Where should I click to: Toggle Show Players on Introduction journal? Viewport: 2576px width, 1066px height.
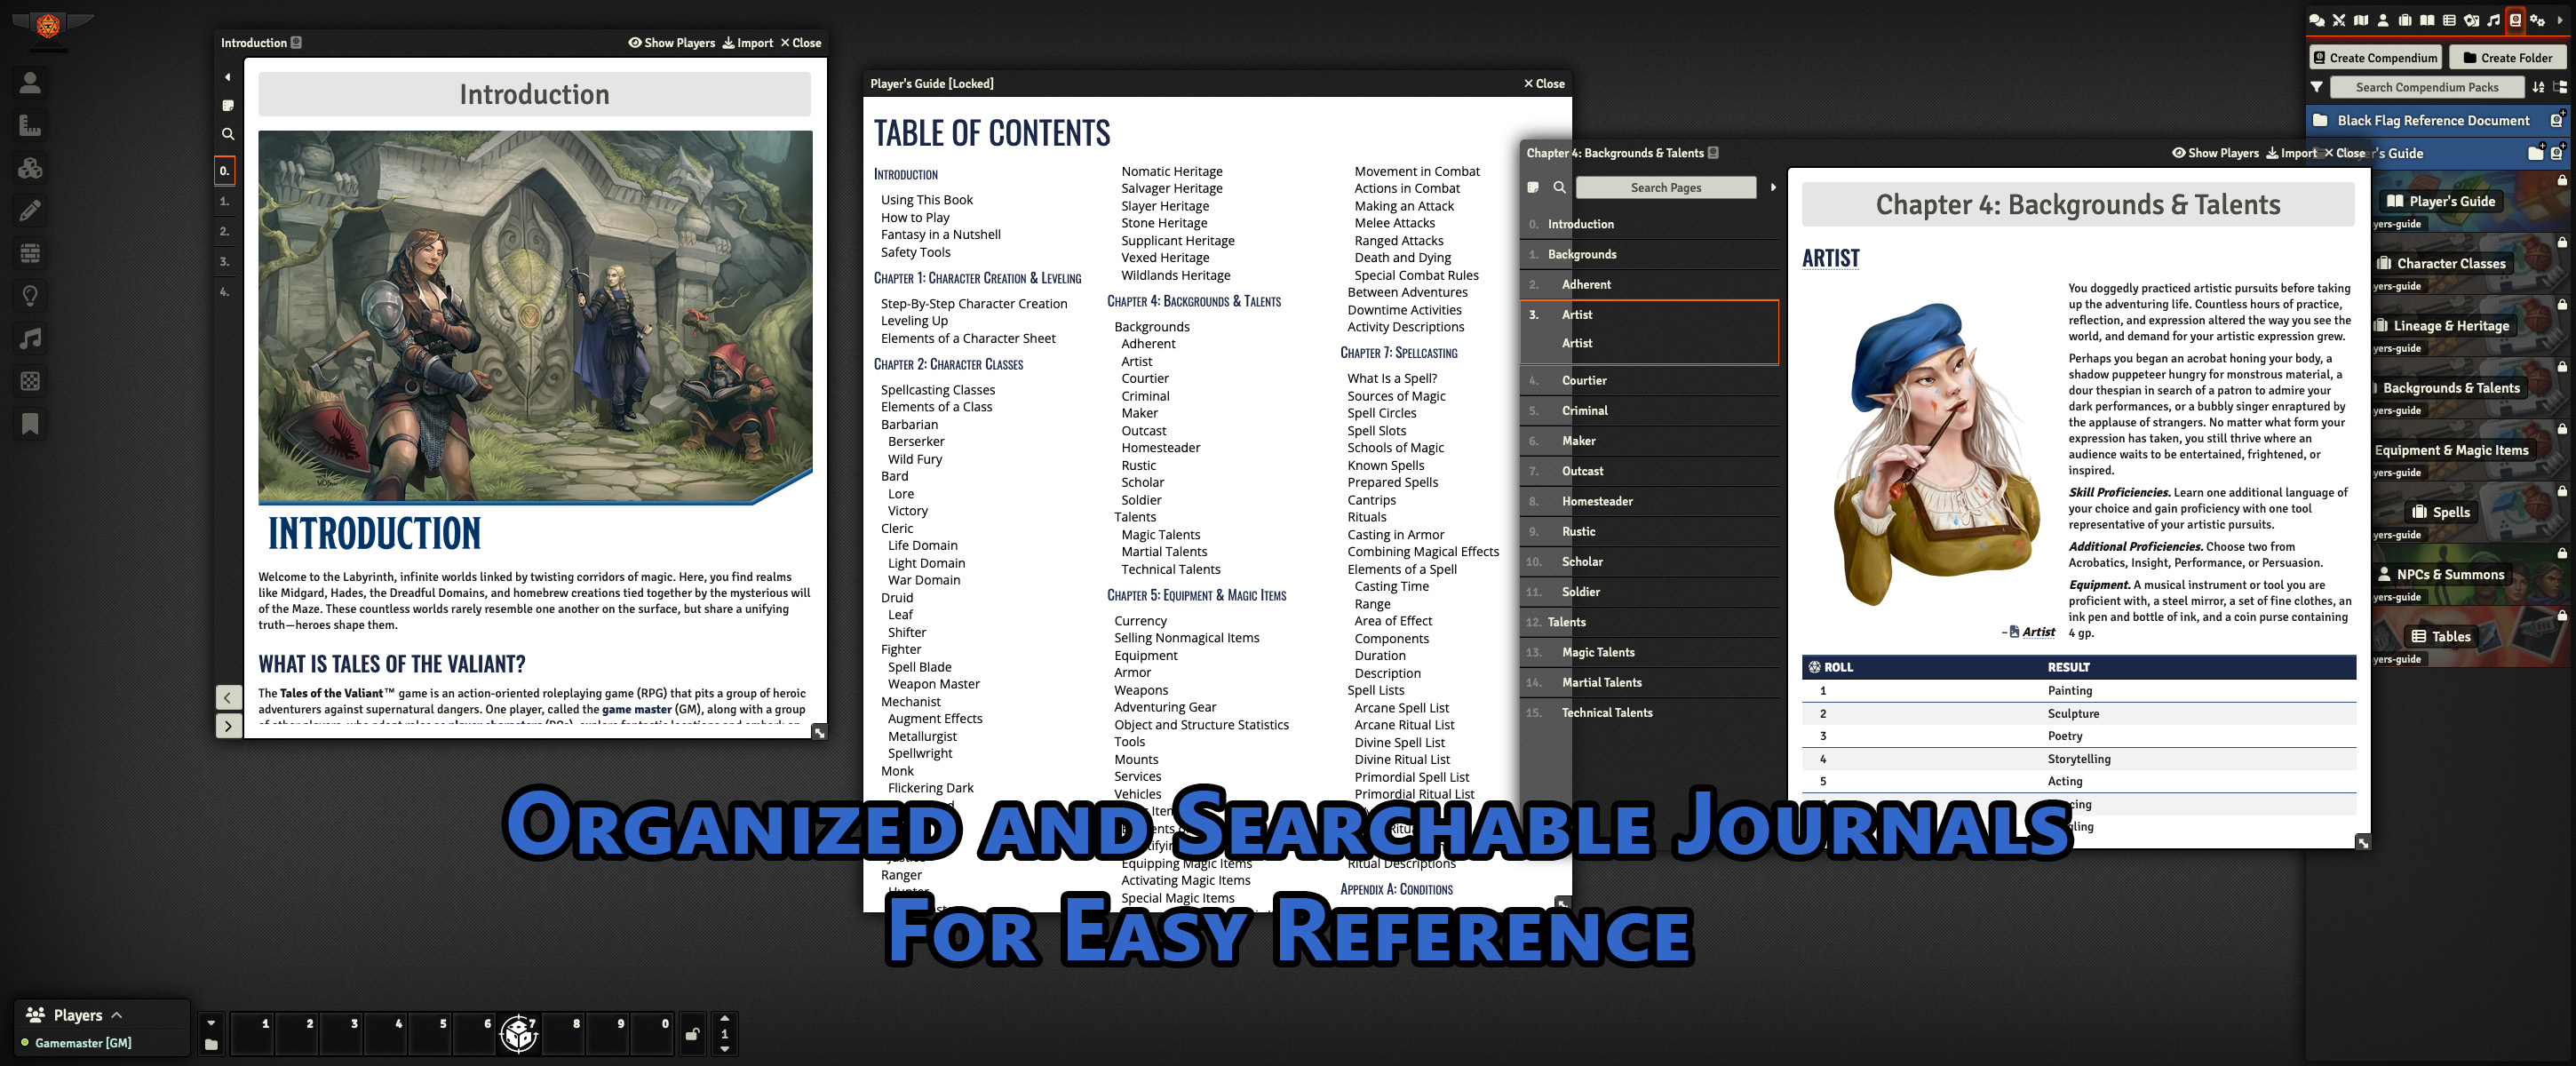(x=671, y=43)
